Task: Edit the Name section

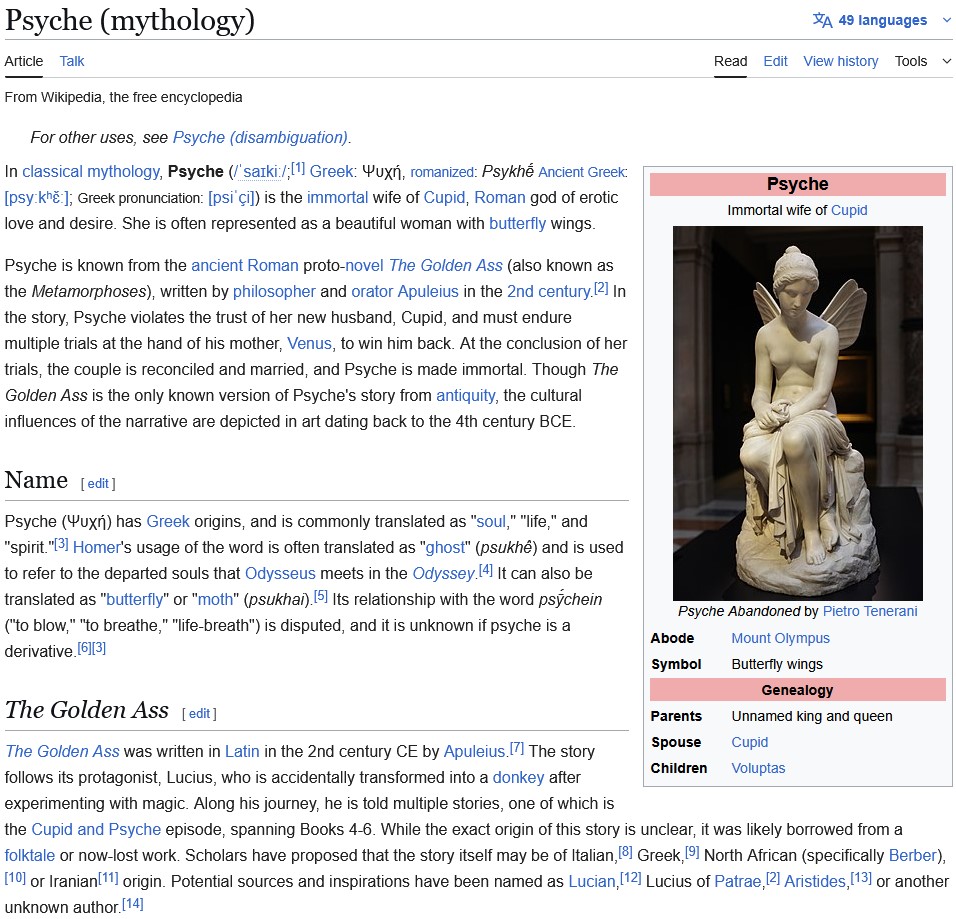Action: pyautogui.click(x=98, y=484)
